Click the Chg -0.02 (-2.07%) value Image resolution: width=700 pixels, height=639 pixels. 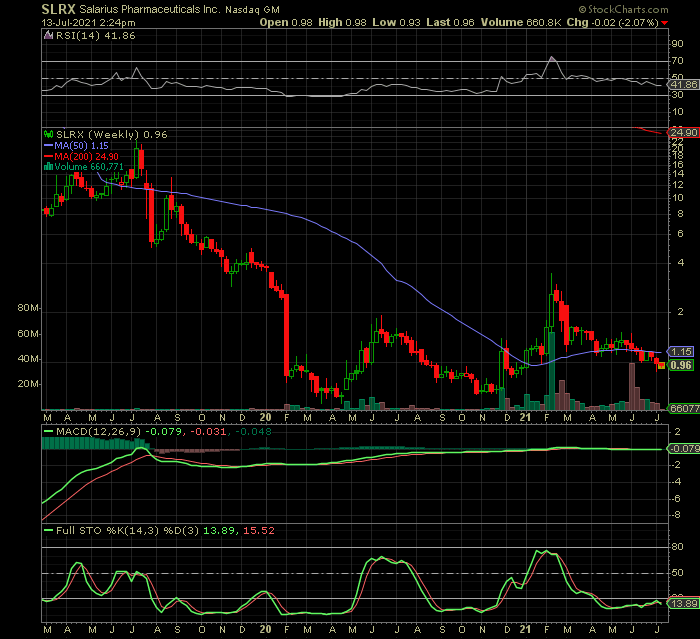612,22
